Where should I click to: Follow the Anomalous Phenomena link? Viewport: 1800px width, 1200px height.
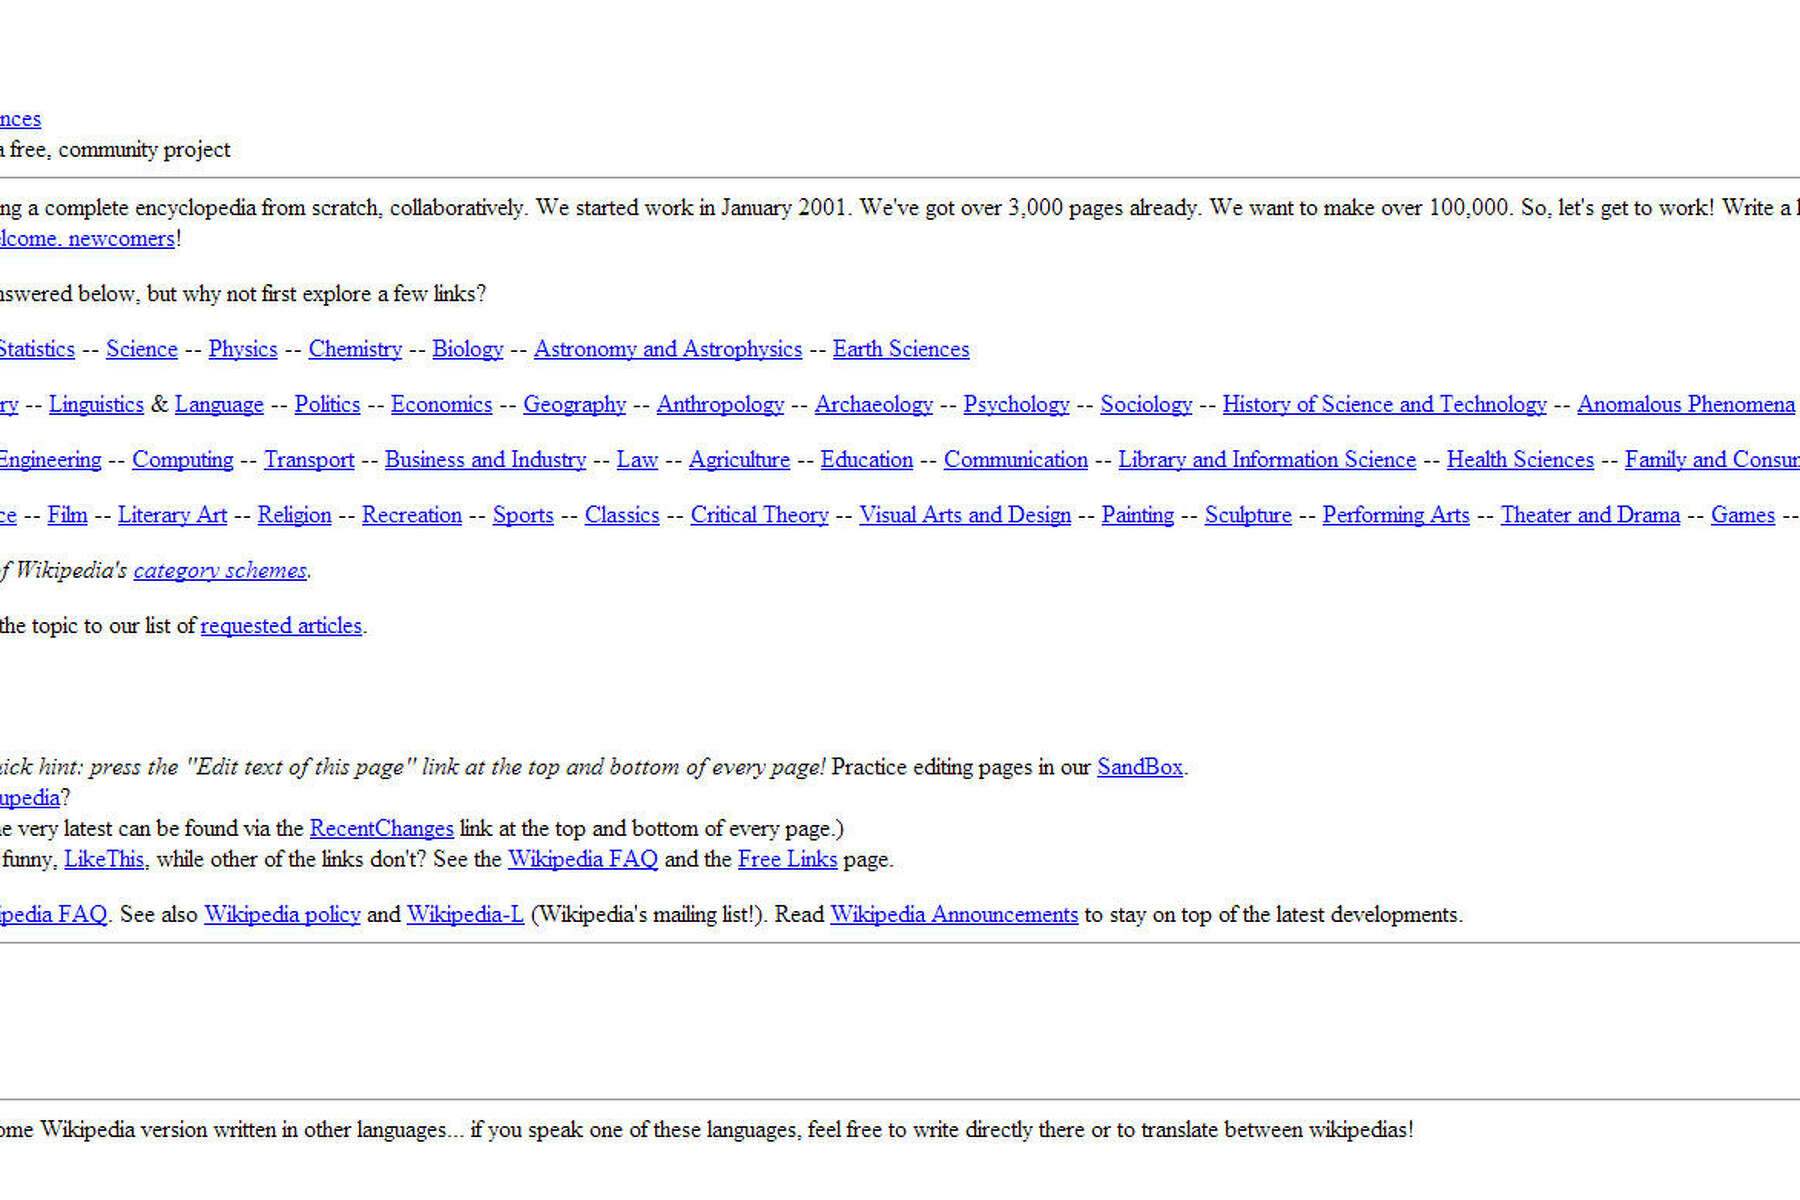(1686, 404)
